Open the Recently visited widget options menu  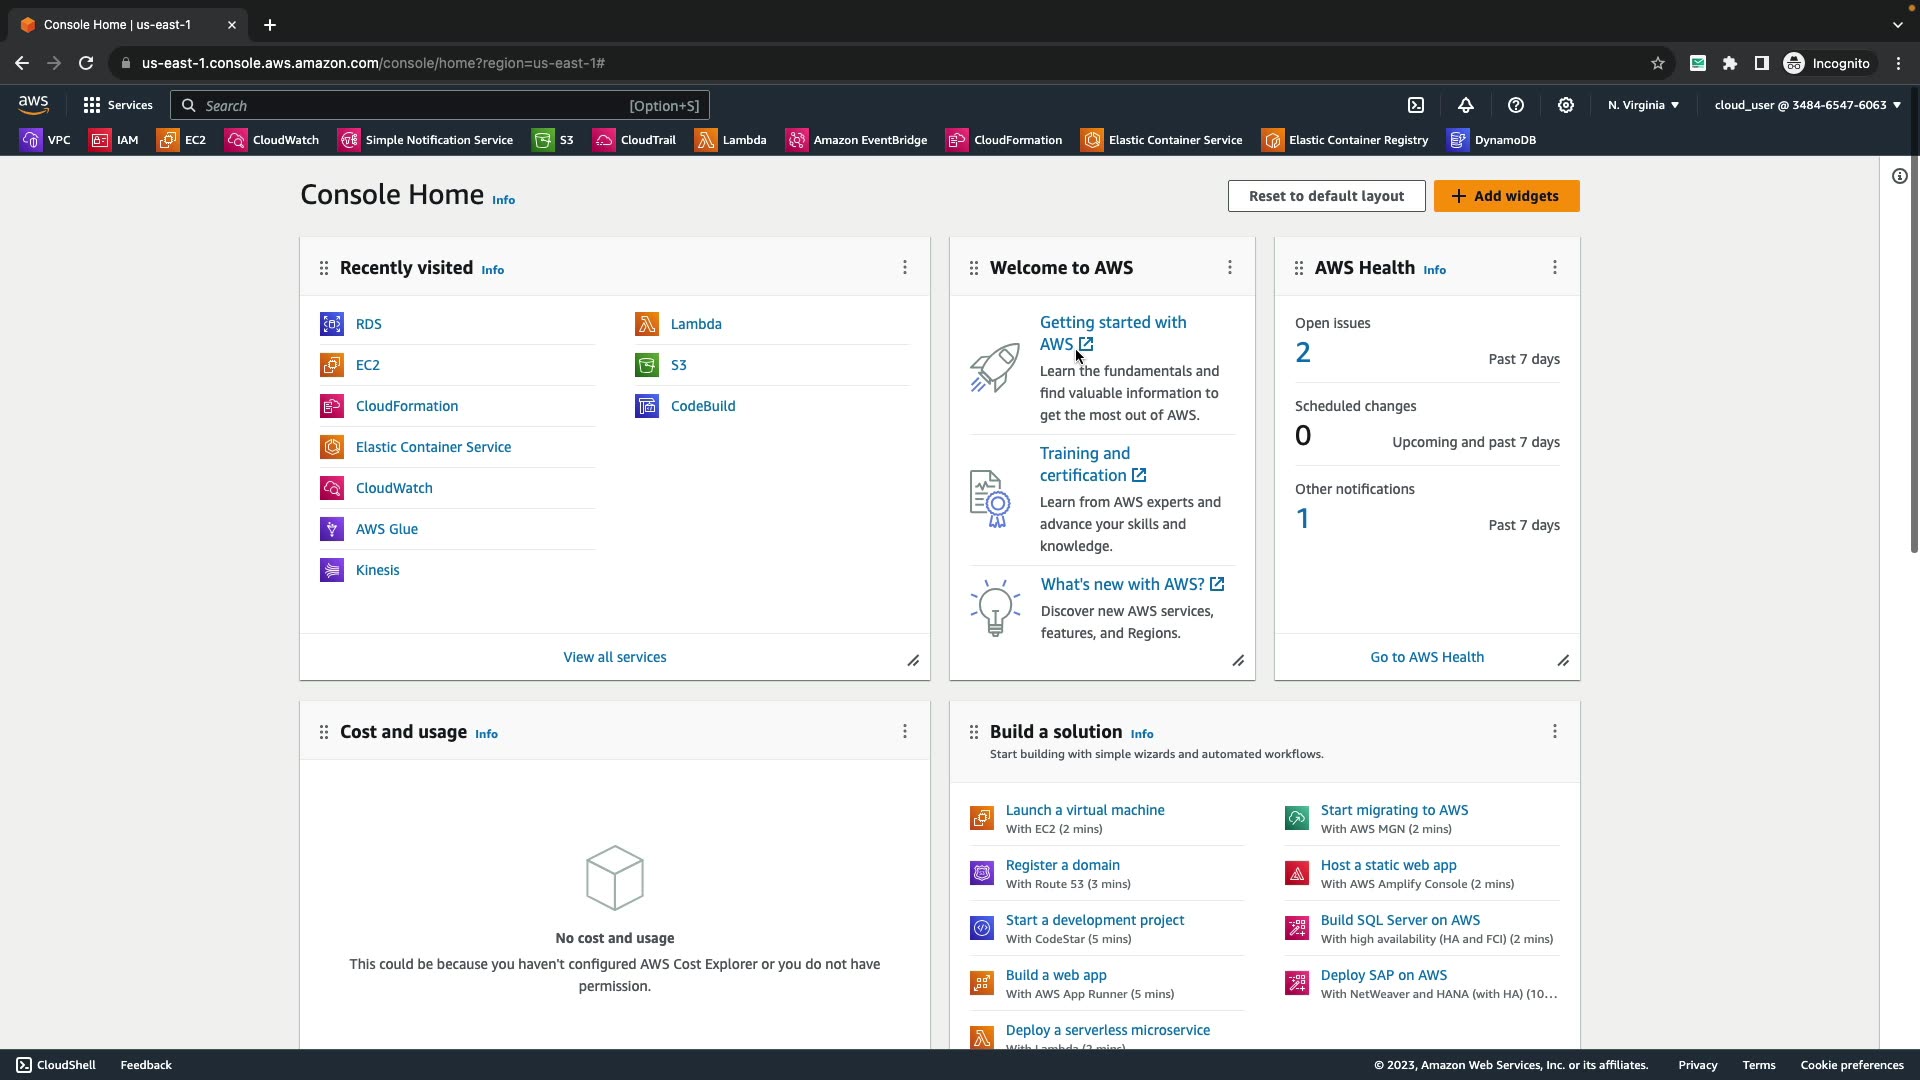(x=905, y=267)
